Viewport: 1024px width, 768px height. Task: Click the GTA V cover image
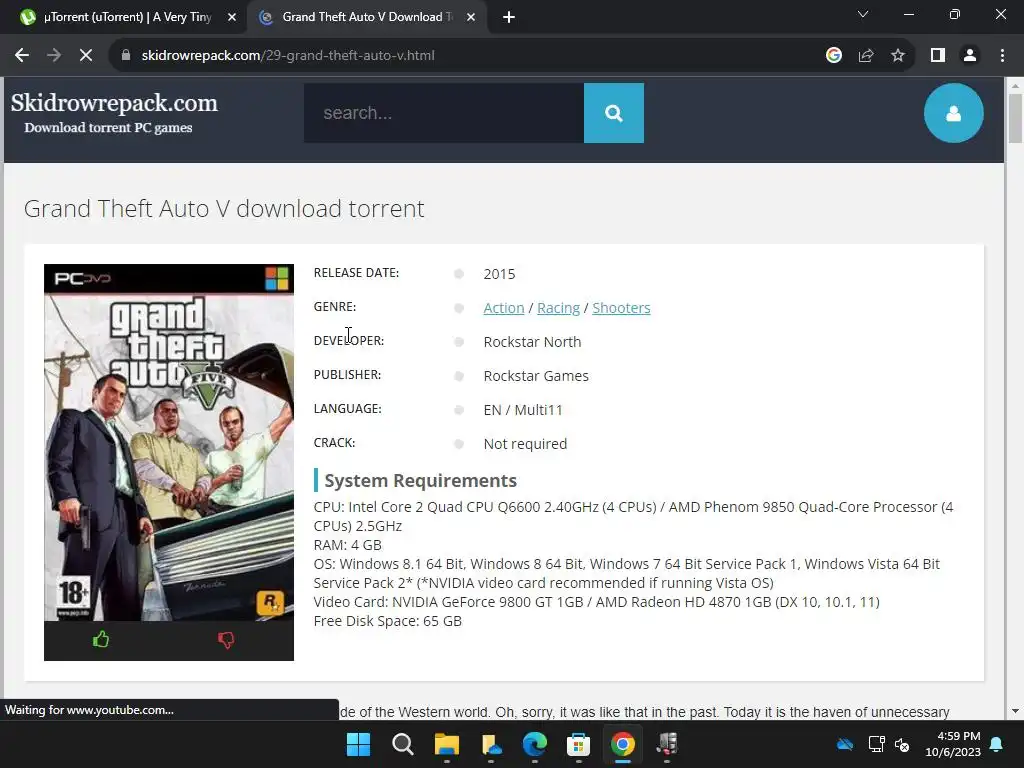pyautogui.click(x=168, y=442)
